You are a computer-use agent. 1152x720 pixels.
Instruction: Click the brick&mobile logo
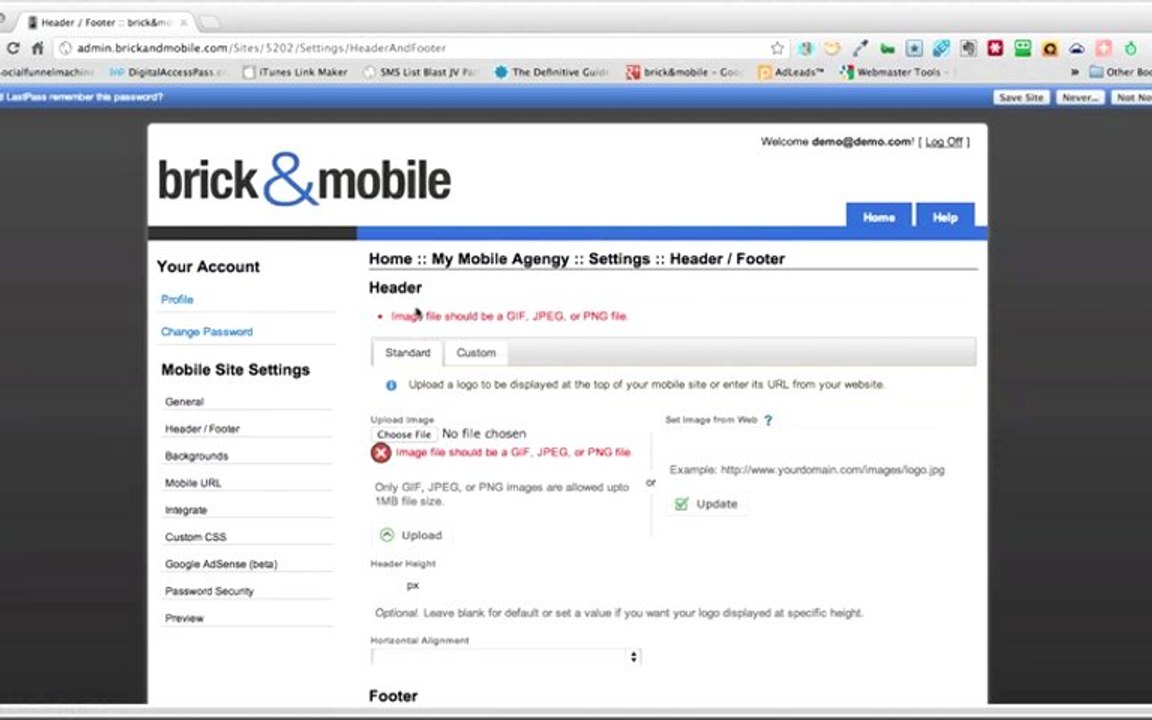pos(304,179)
